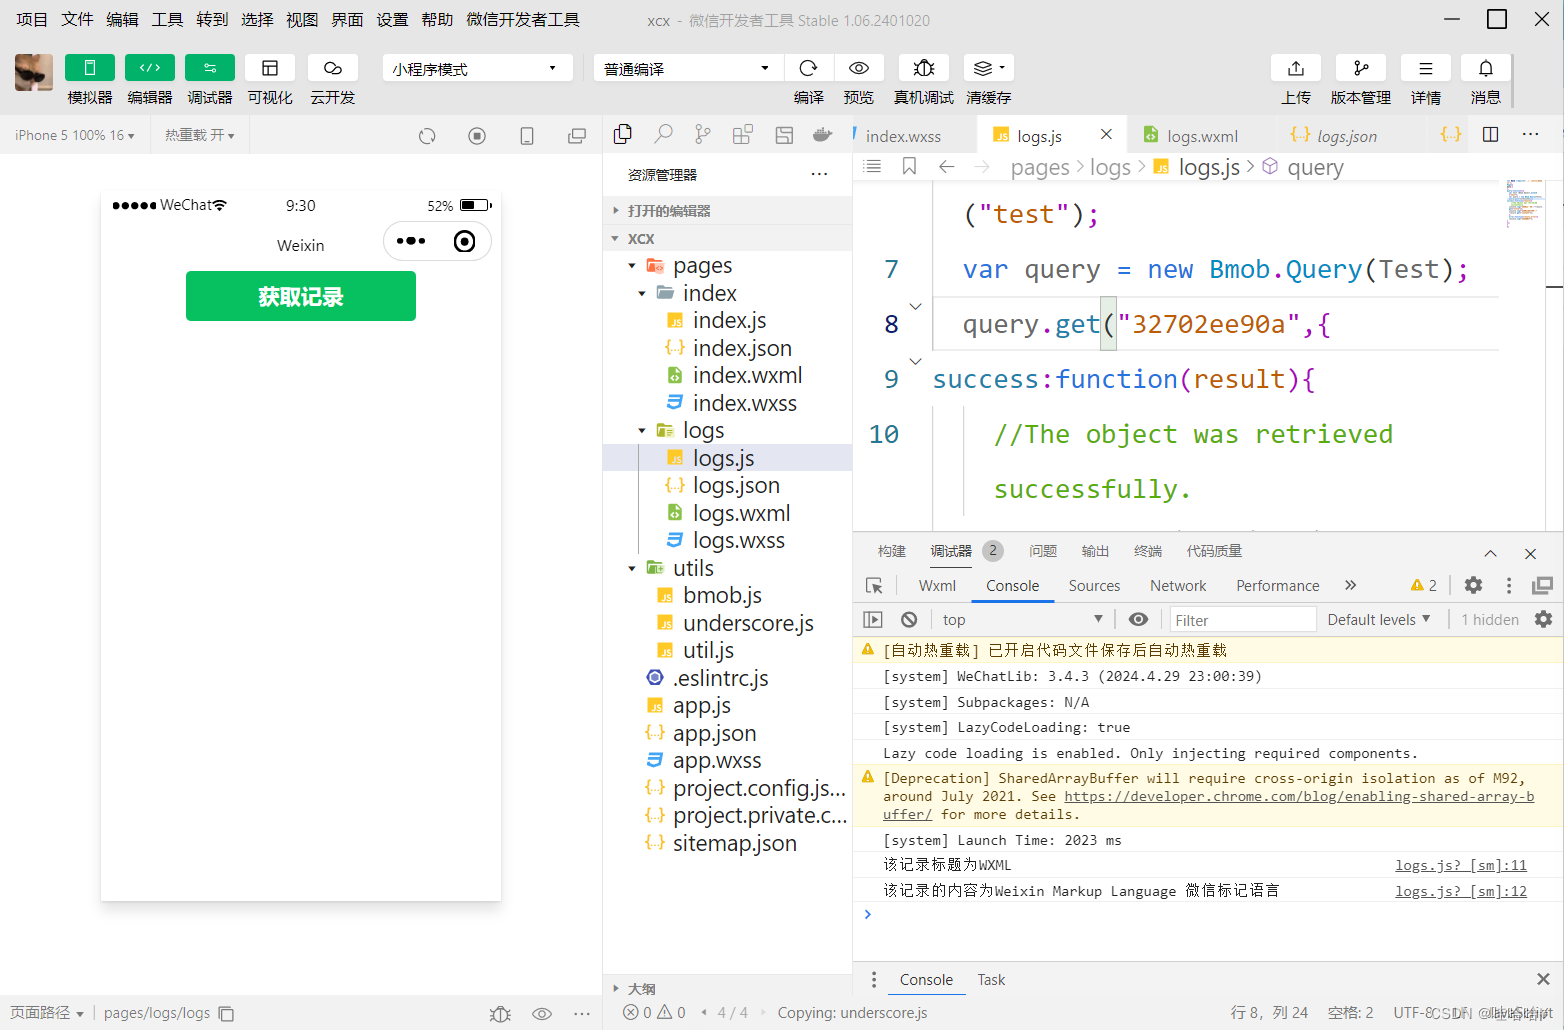Open logs.js source link at line 11

coord(1461,865)
